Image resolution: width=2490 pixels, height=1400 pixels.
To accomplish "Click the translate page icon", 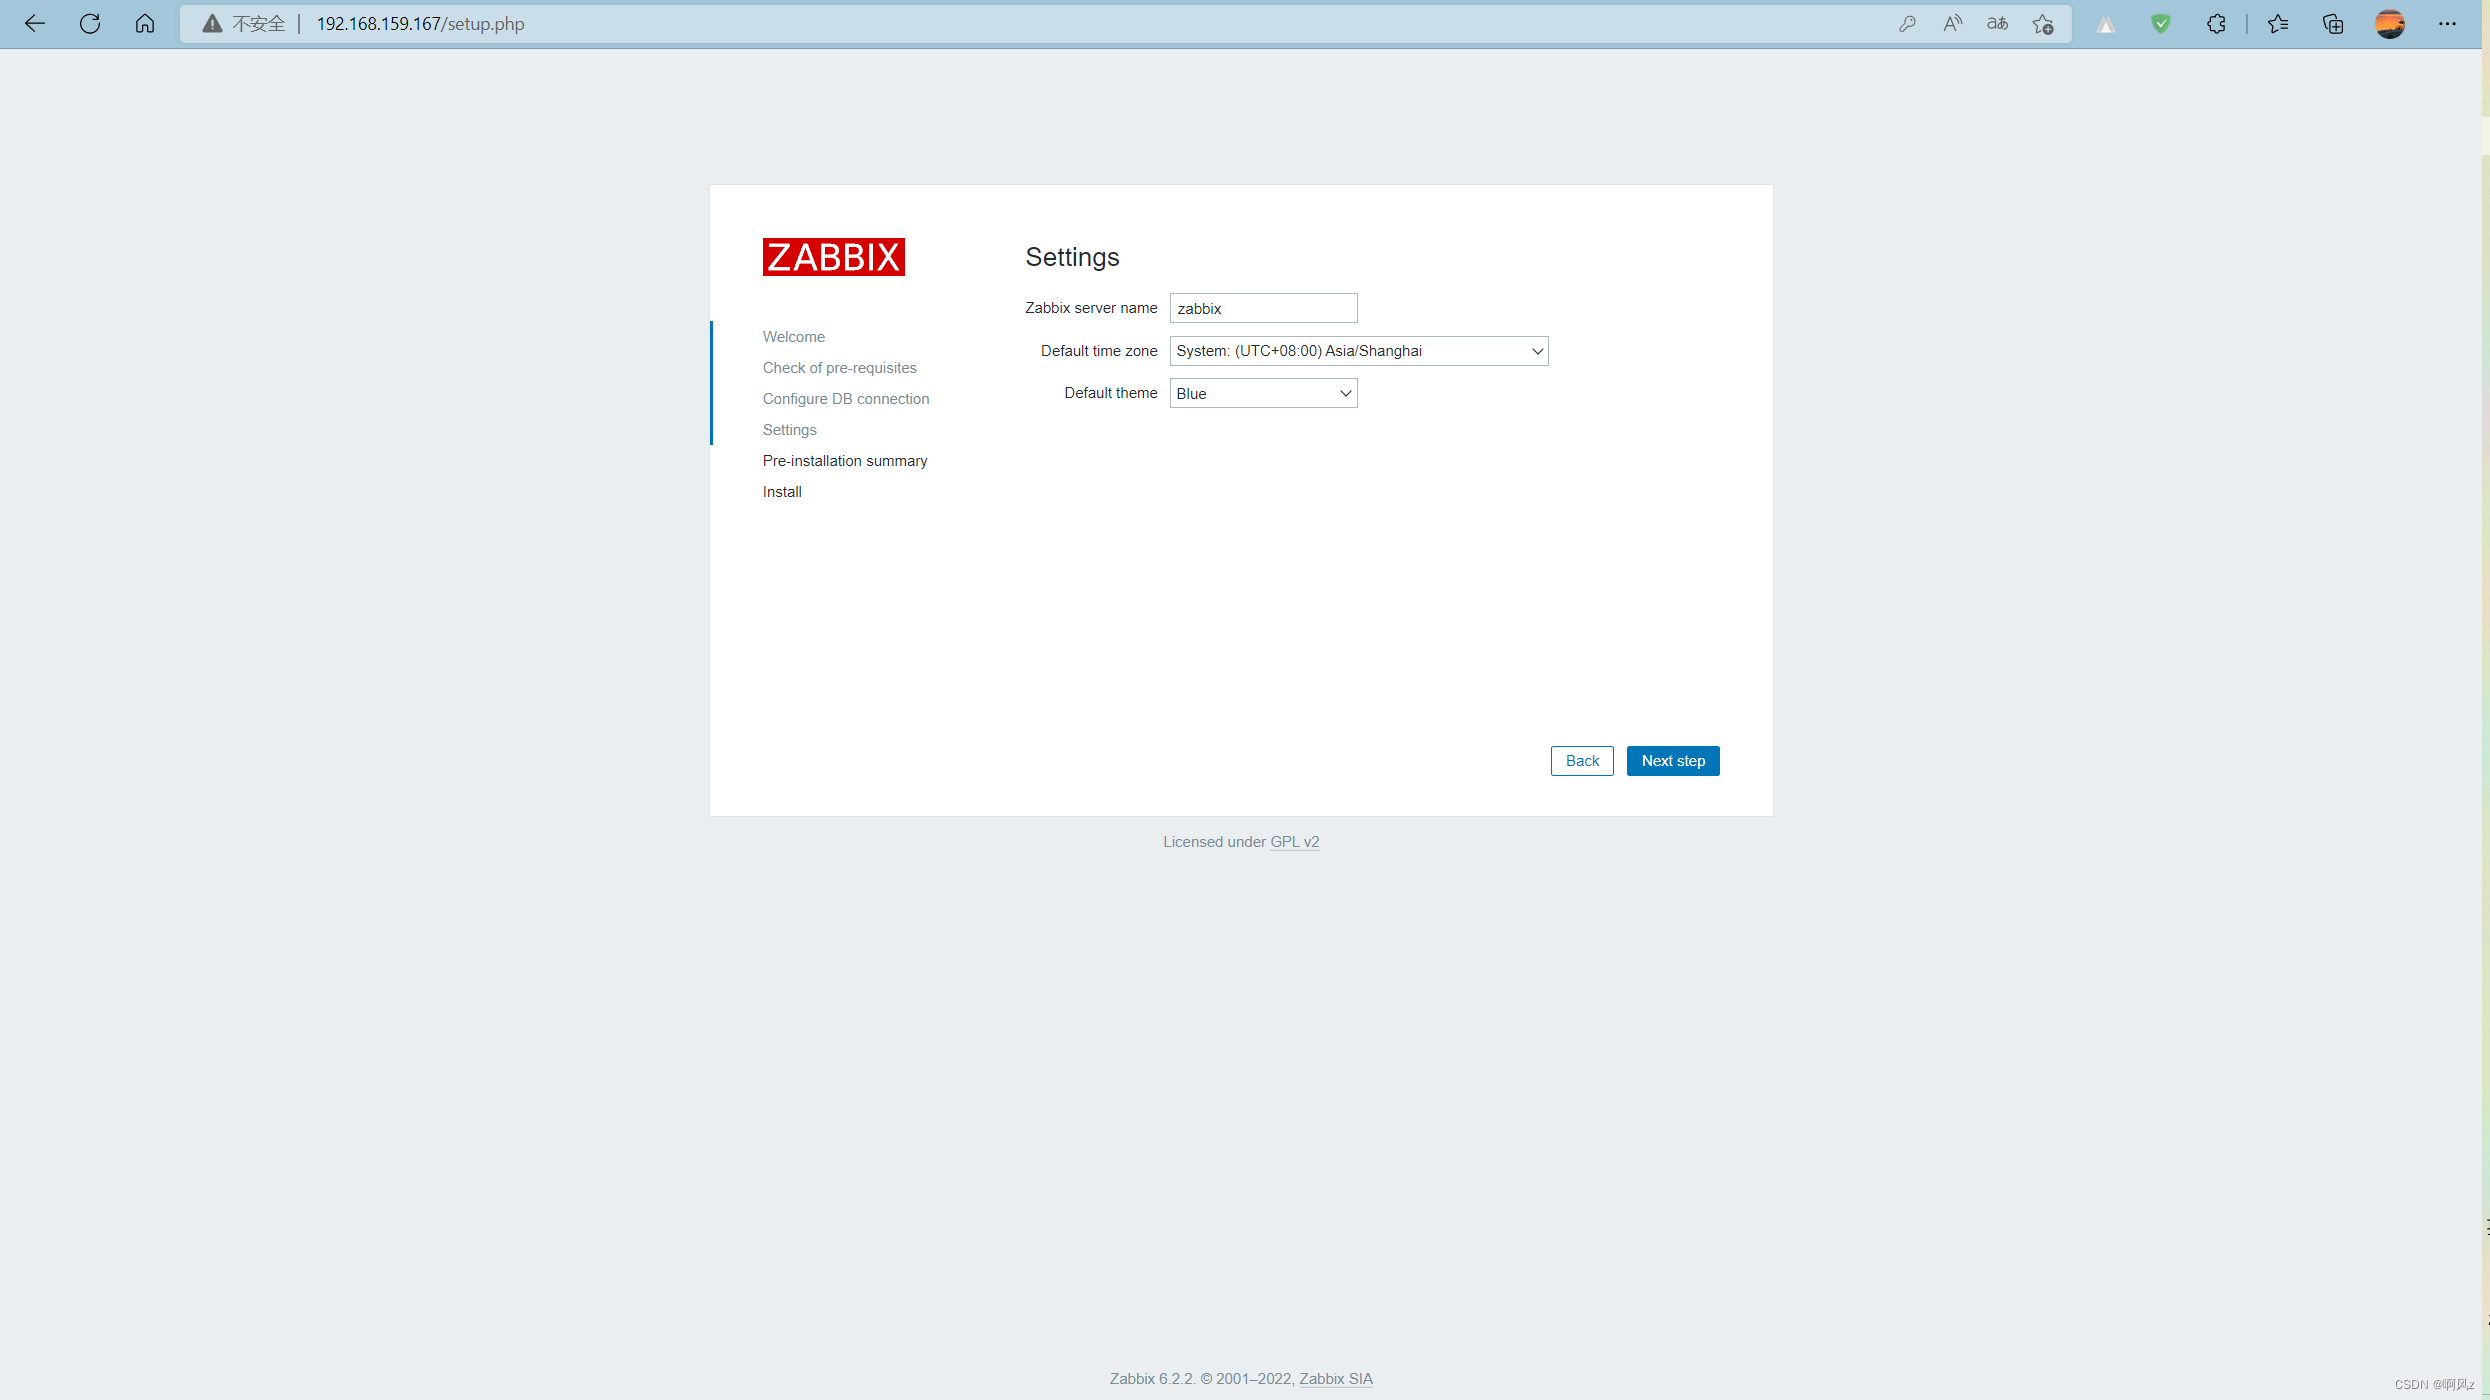I will (x=1997, y=24).
